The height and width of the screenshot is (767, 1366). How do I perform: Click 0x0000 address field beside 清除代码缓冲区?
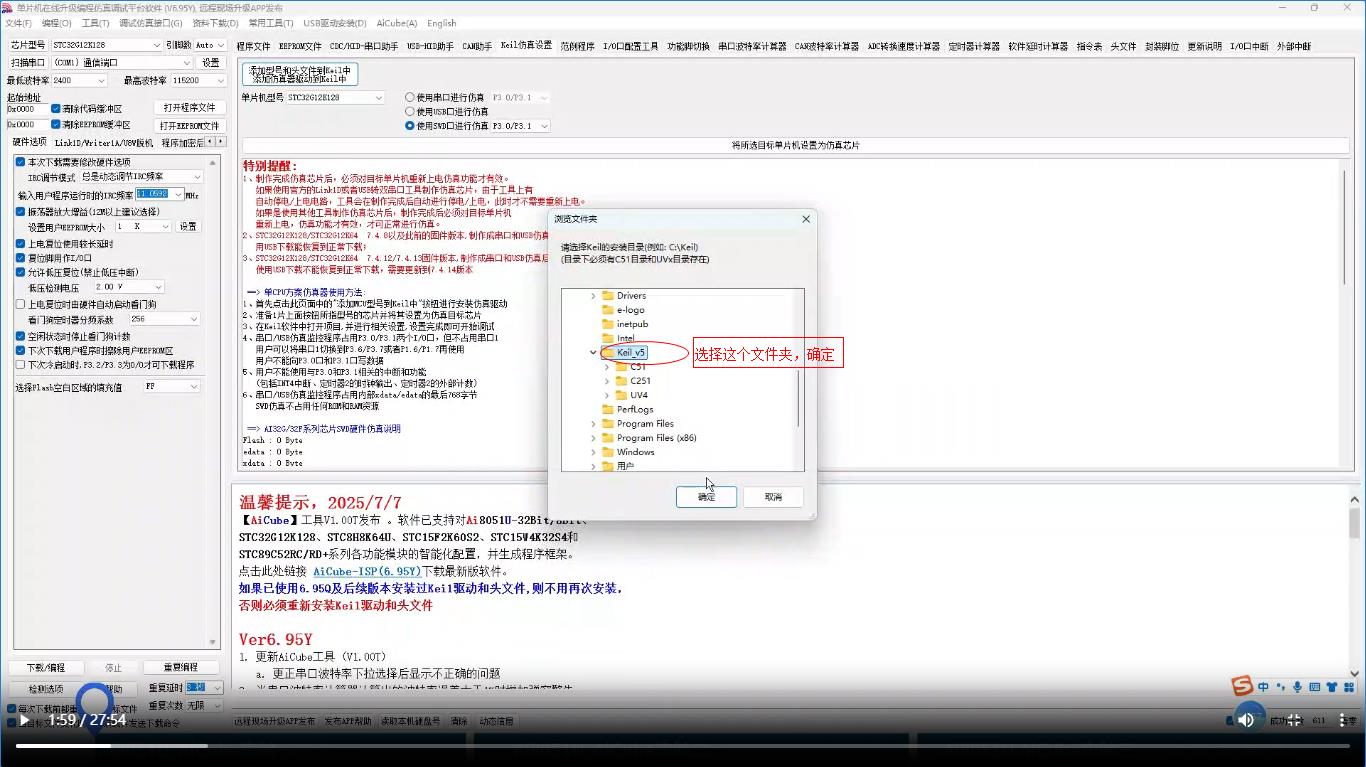pos(26,109)
